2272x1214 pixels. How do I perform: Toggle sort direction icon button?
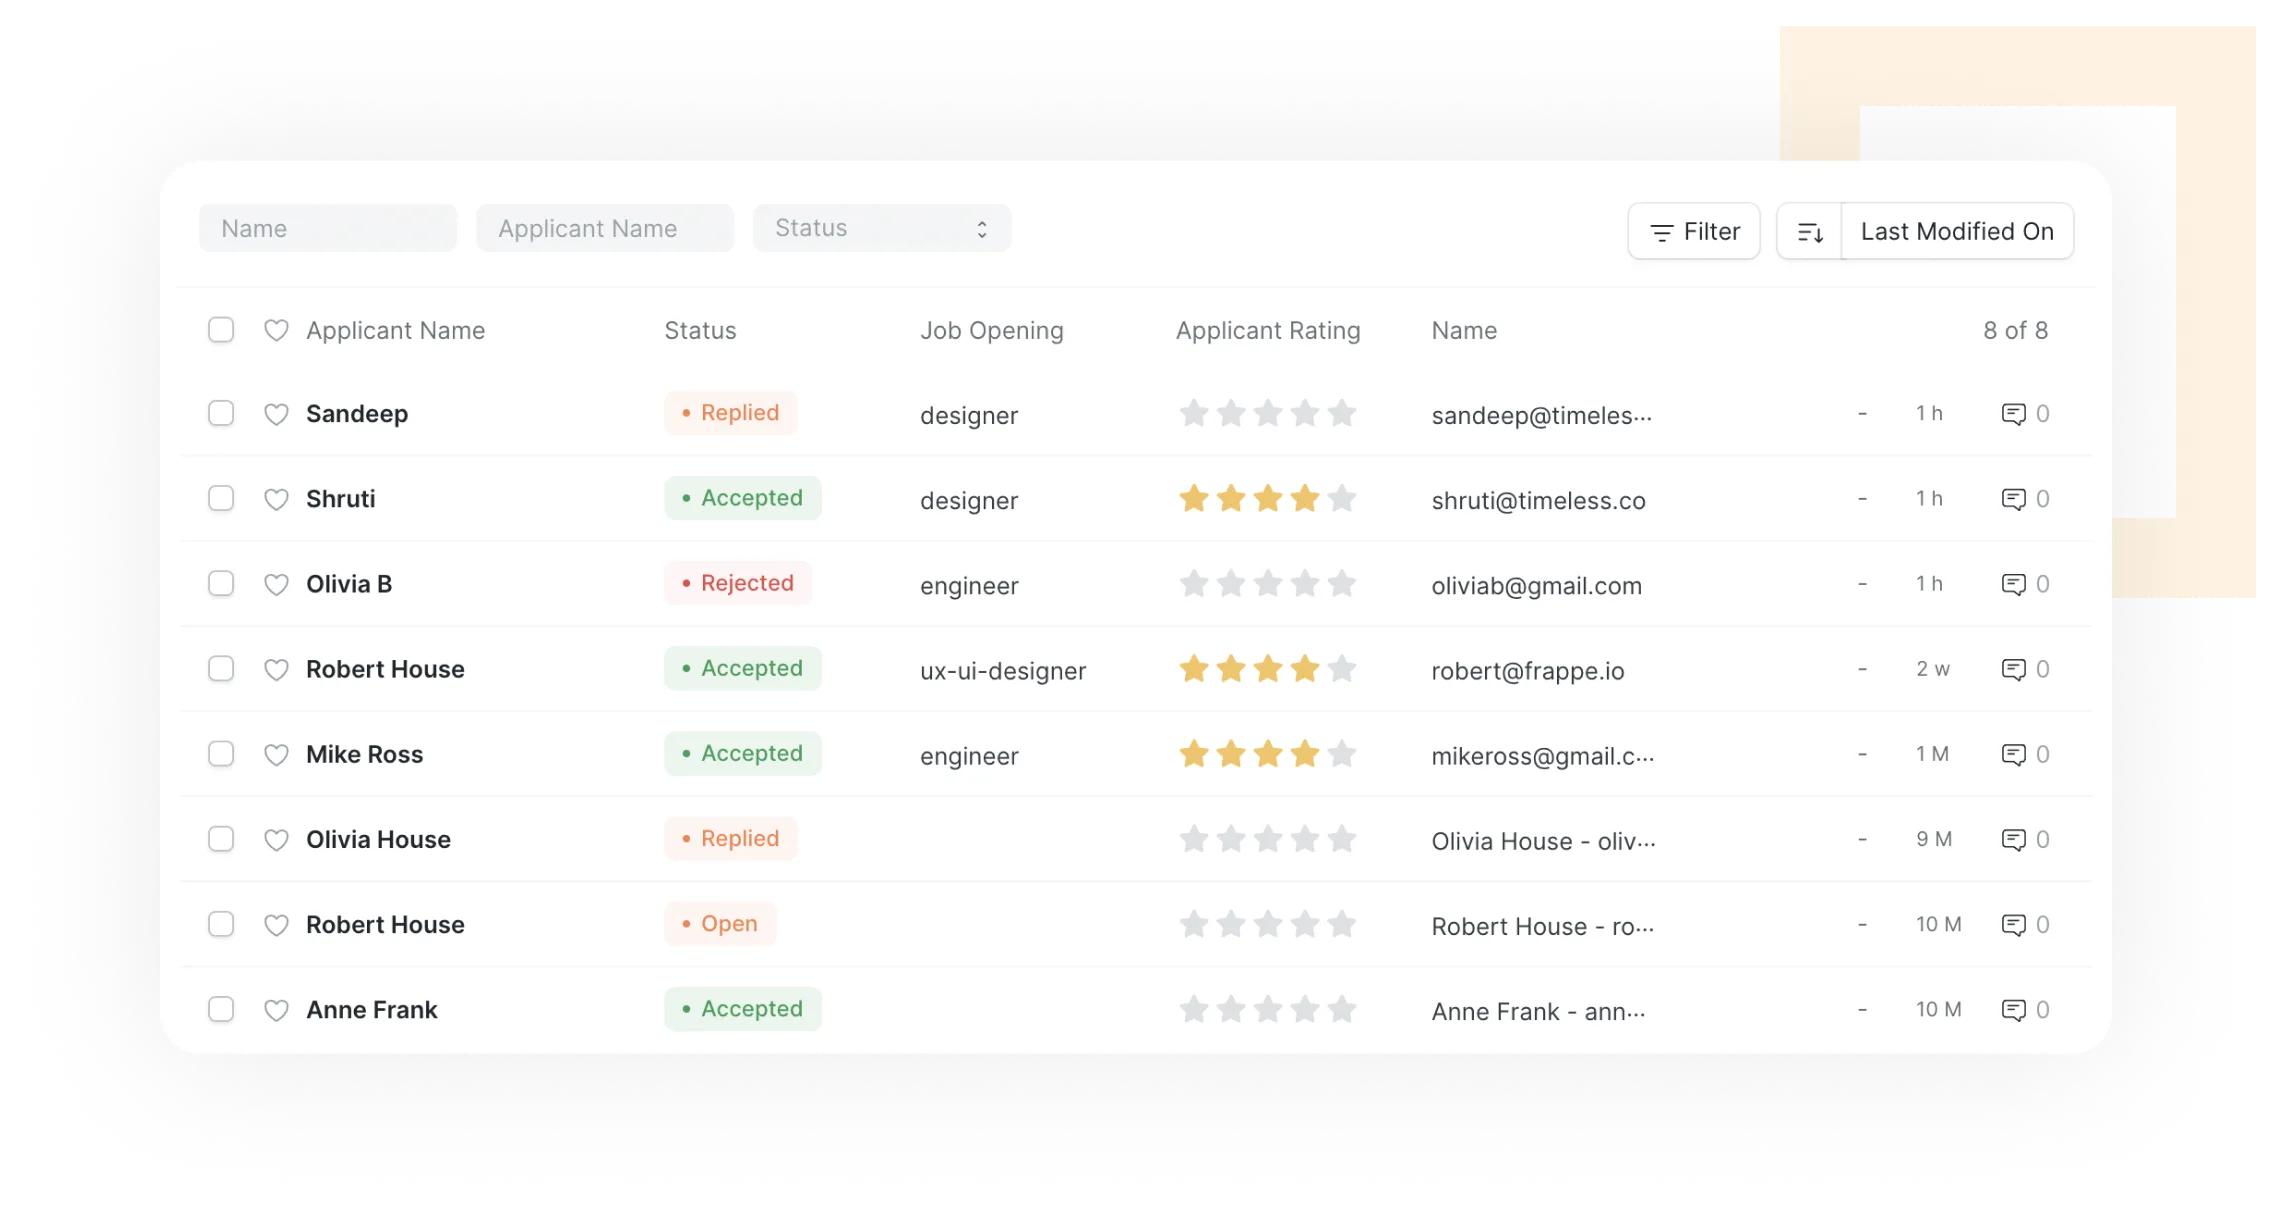1809,232
